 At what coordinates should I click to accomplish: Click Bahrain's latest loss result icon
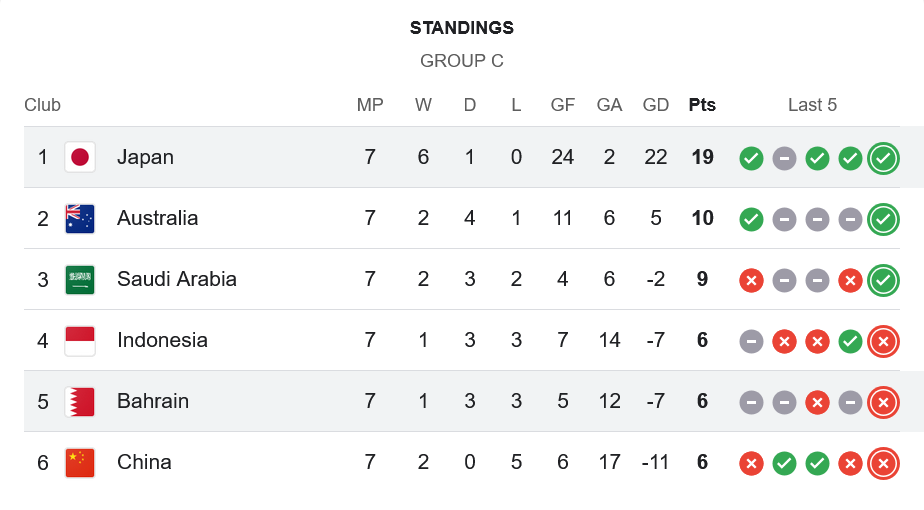(882, 402)
